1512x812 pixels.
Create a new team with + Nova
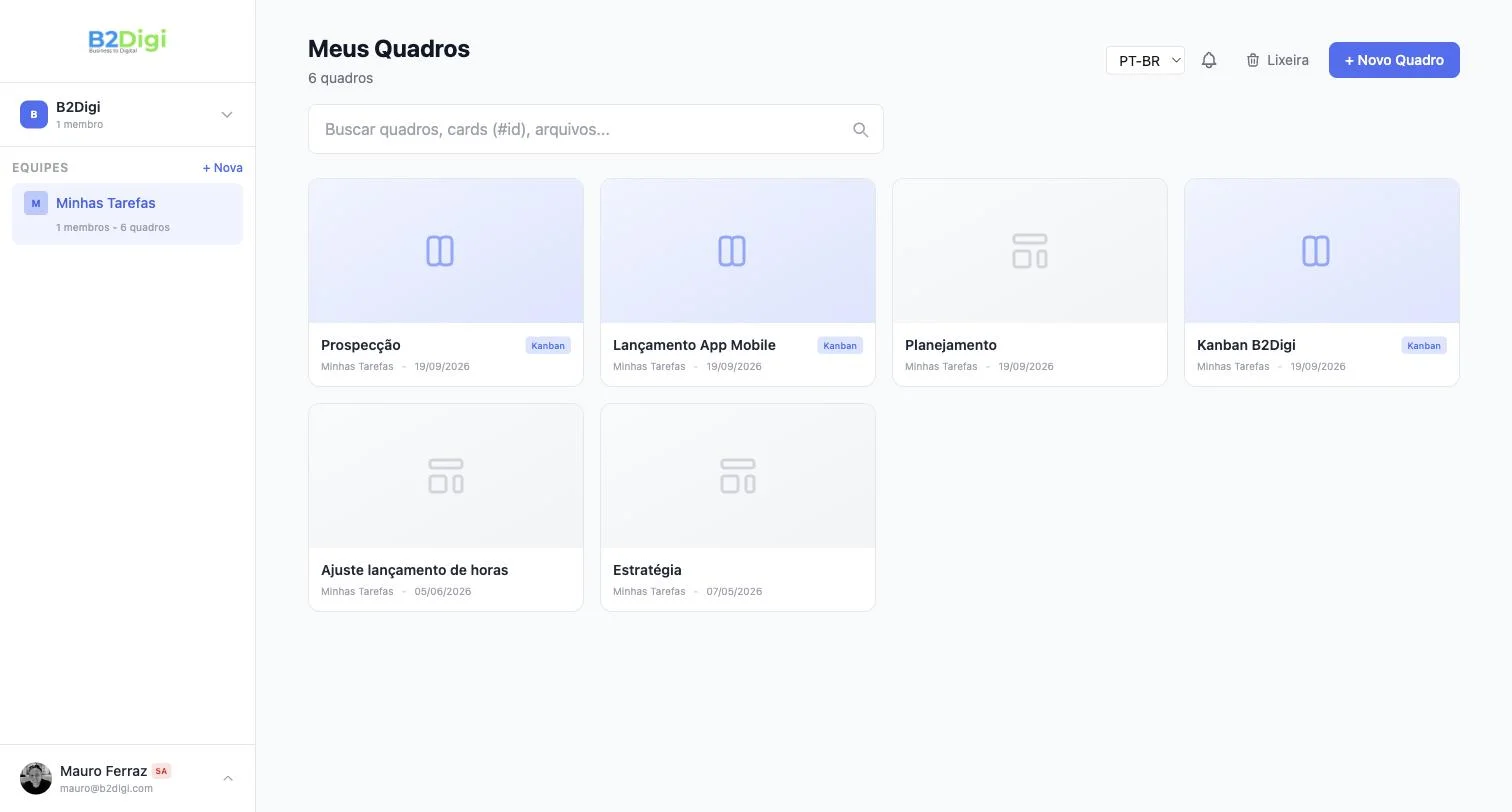click(223, 168)
